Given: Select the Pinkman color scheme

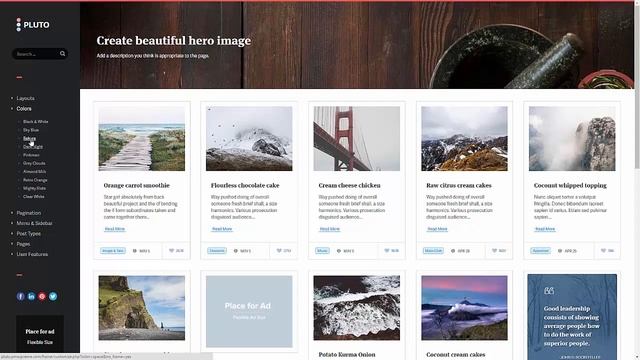Looking at the screenshot, I should point(31,155).
